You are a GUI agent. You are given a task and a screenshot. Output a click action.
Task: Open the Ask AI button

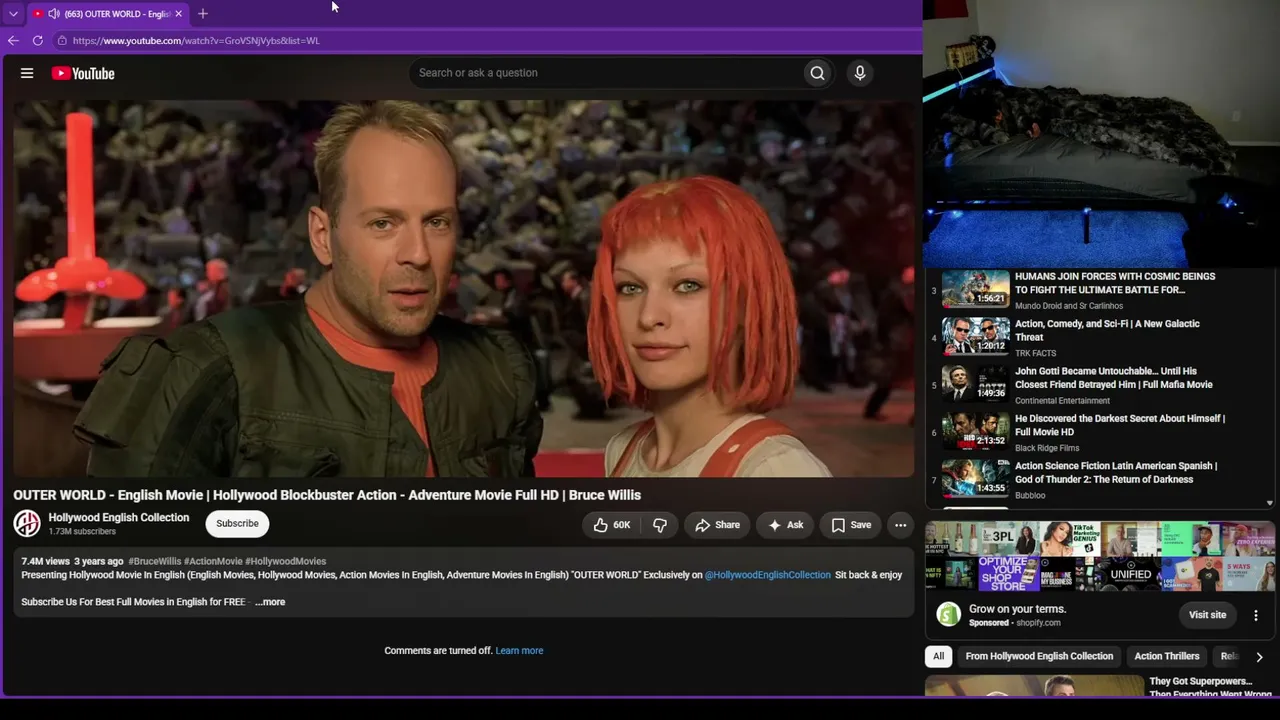tap(785, 525)
